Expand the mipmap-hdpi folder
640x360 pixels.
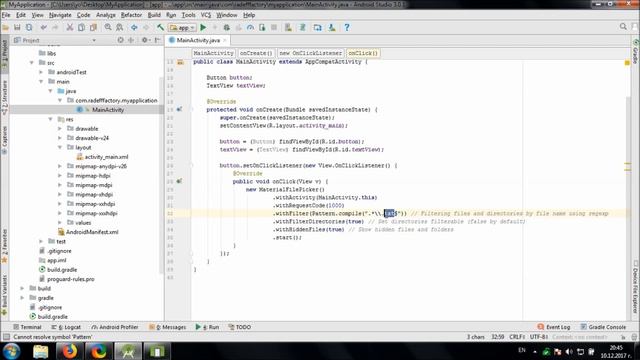[x=60, y=176]
